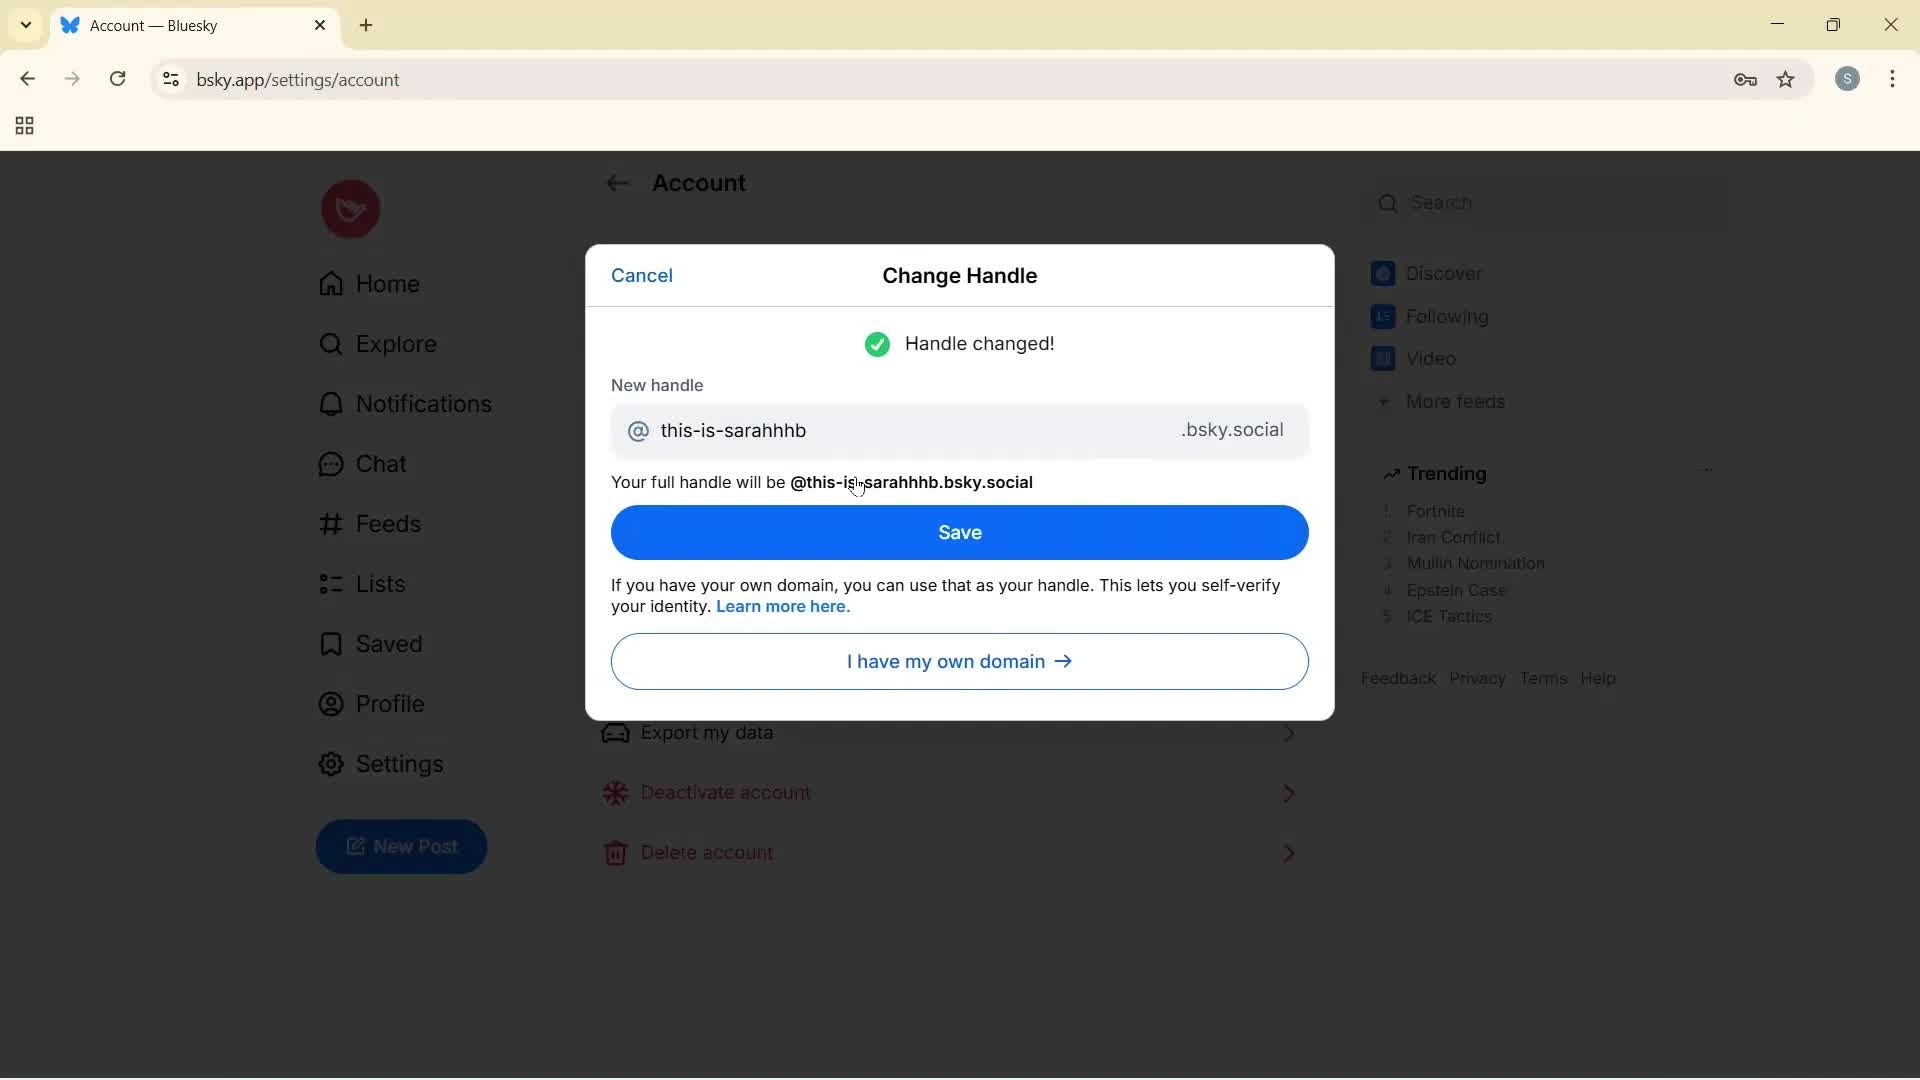
Task: Open the Feeds page
Action: [x=387, y=524]
